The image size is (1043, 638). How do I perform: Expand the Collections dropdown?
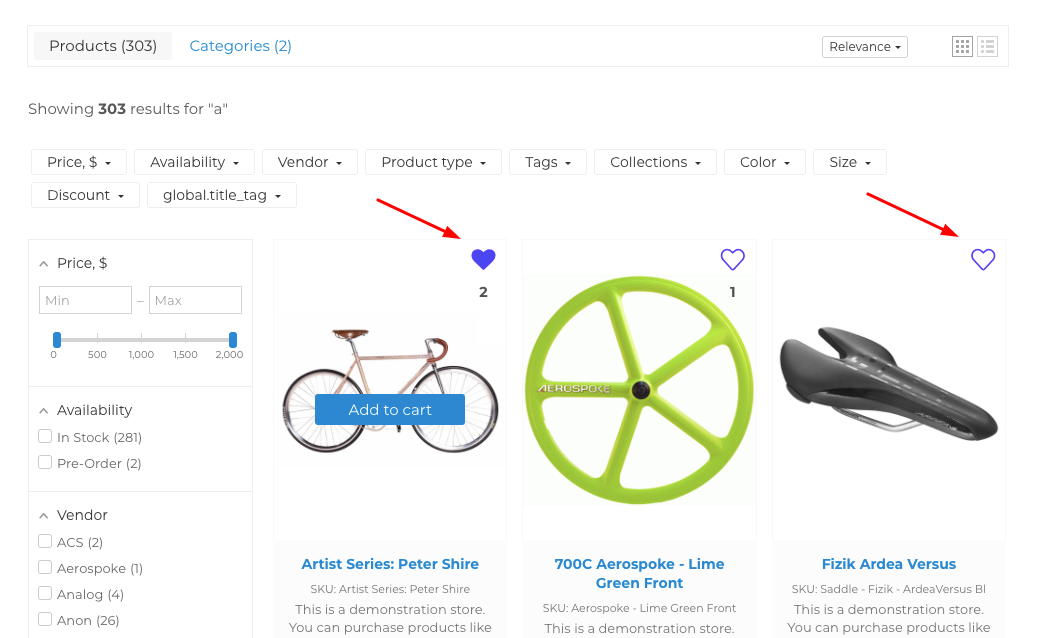tap(655, 162)
